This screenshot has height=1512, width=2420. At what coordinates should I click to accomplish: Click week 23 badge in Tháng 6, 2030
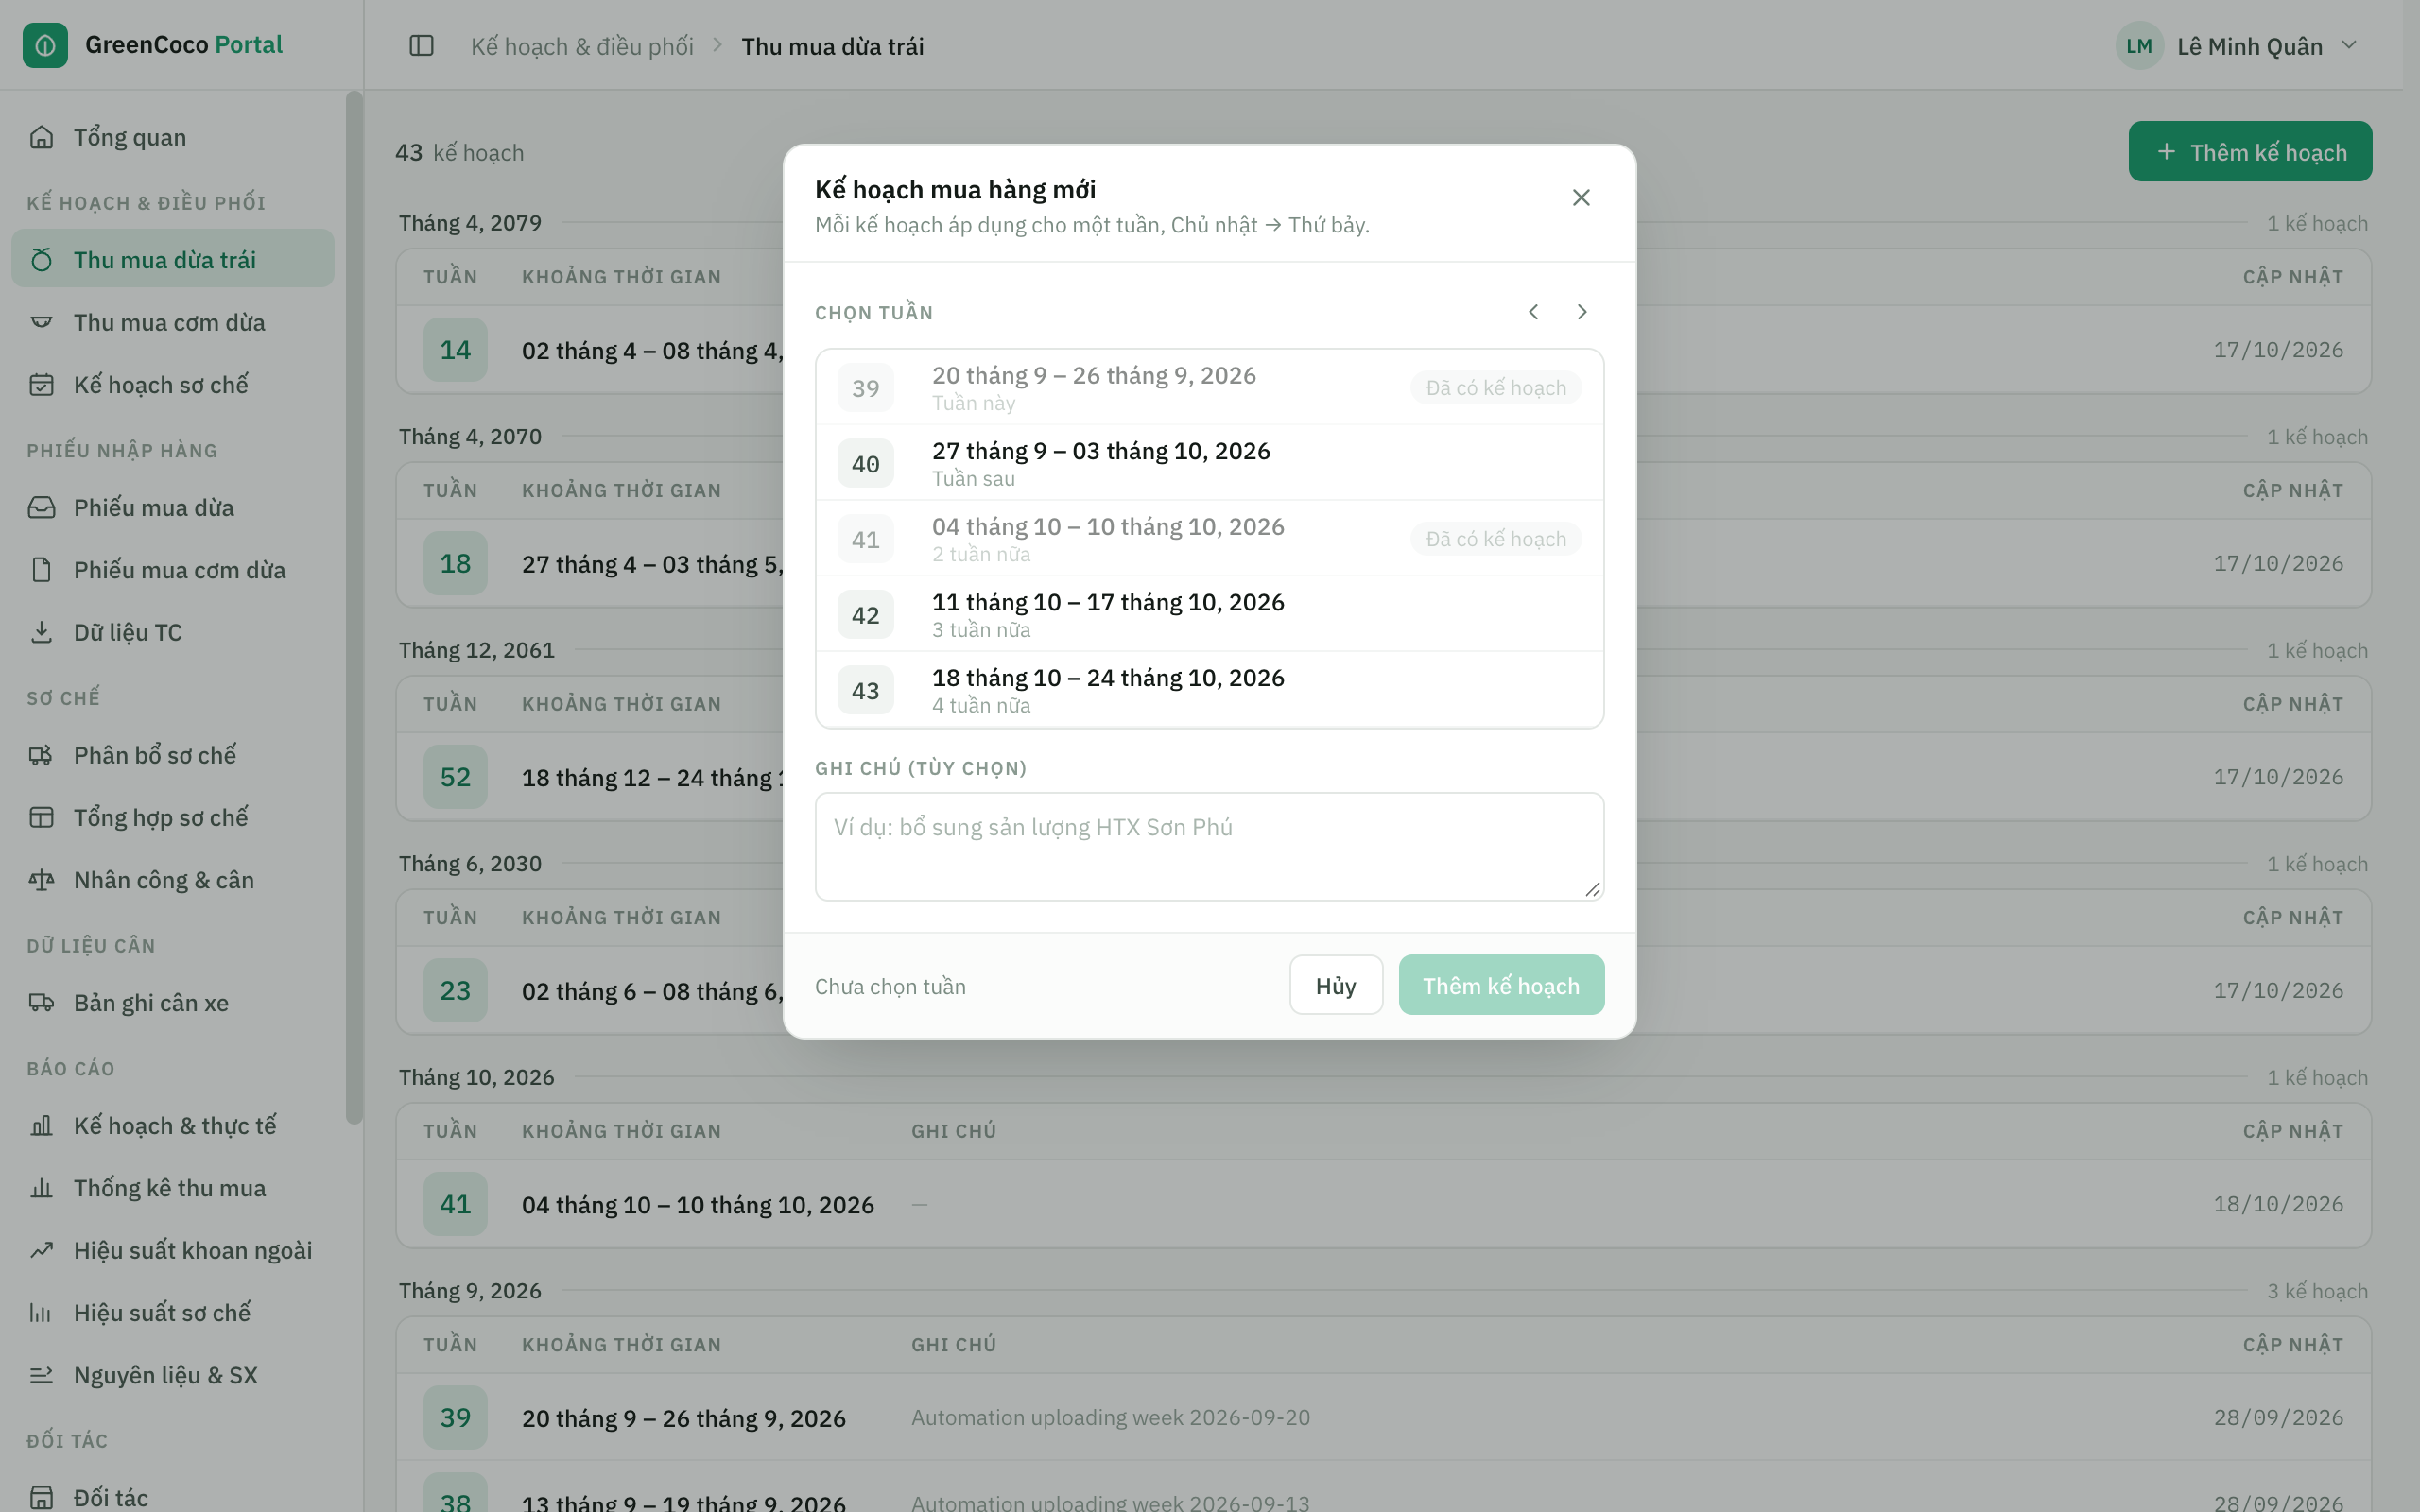click(455, 990)
